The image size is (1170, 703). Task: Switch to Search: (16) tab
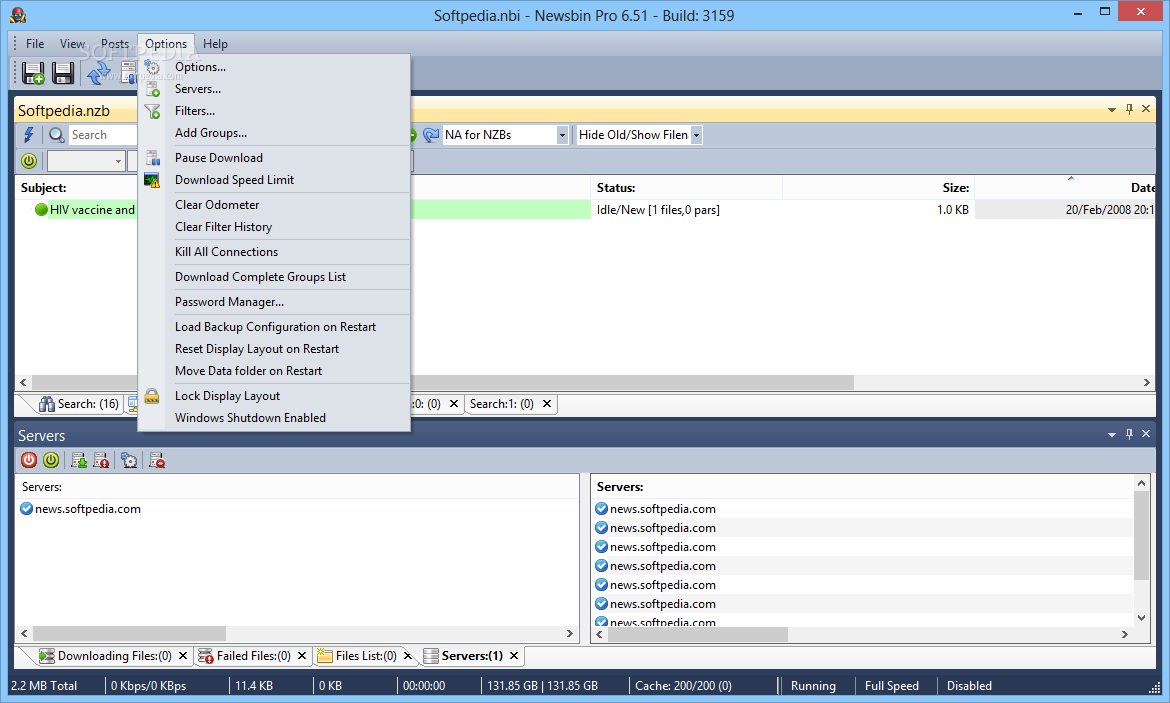click(78, 404)
